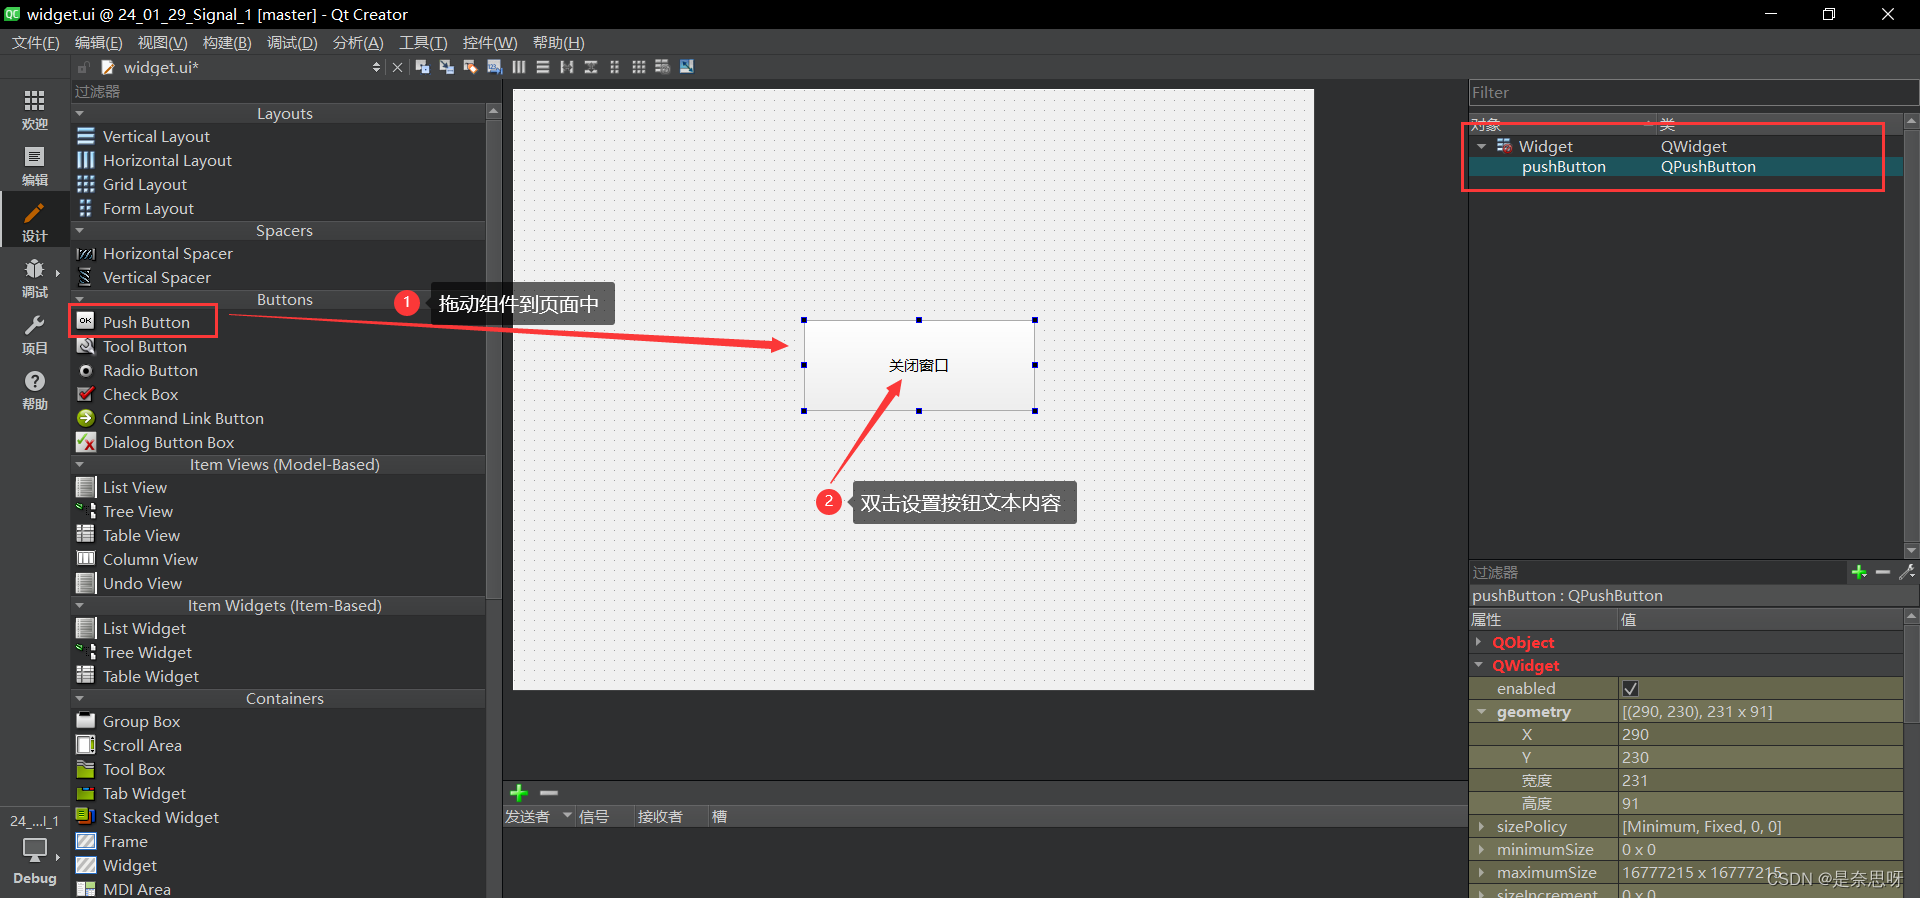Click the 关闭窗口 button on form
The height and width of the screenshot is (898, 1920).
click(x=919, y=365)
